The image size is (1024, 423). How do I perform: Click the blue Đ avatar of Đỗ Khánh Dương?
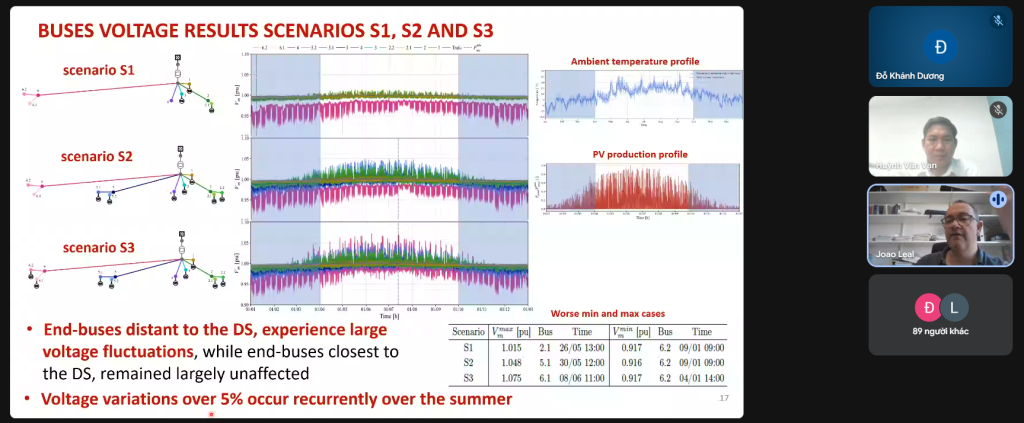pos(940,48)
